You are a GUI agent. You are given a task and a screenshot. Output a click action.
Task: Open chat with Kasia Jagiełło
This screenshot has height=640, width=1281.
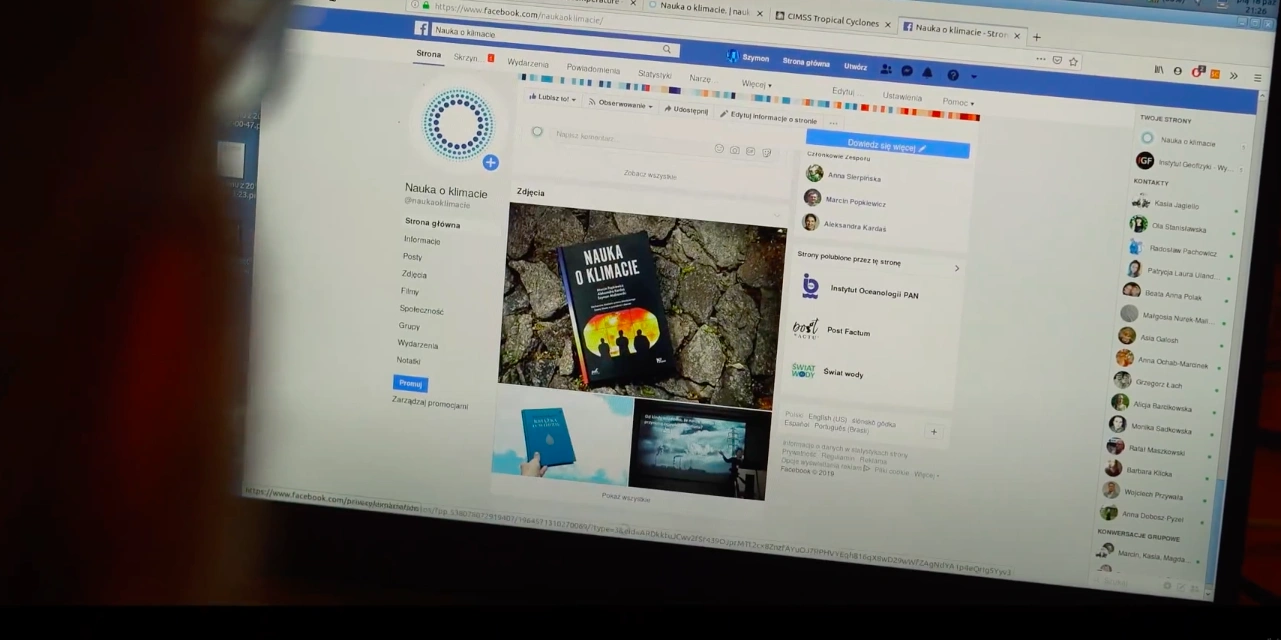pos(1175,204)
